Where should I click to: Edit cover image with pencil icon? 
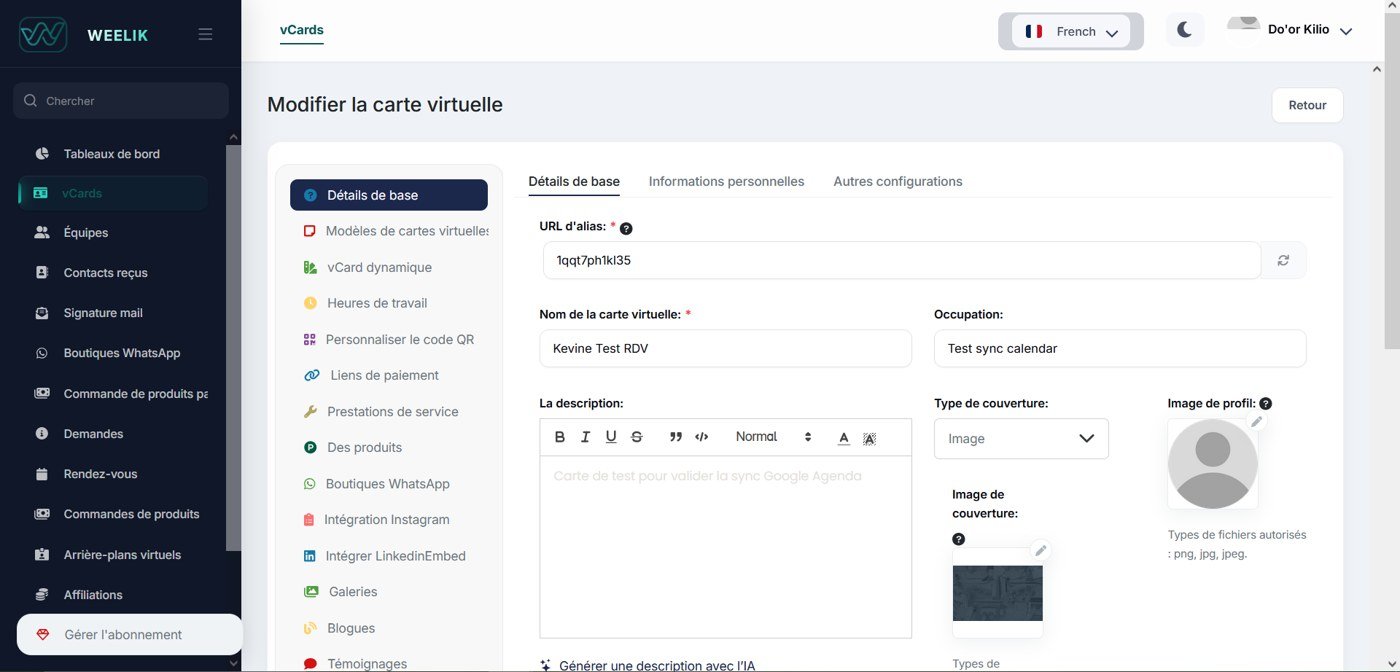[x=1040, y=550]
